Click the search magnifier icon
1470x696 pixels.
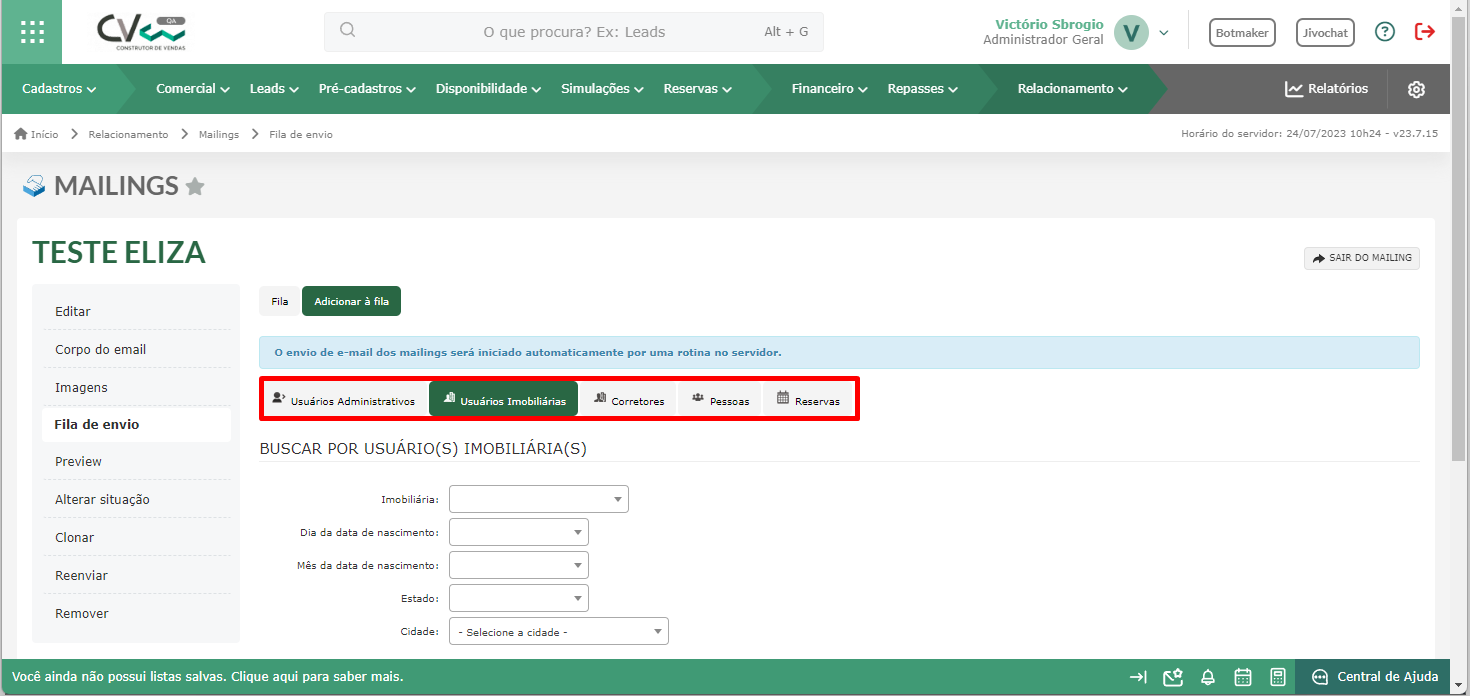347,30
